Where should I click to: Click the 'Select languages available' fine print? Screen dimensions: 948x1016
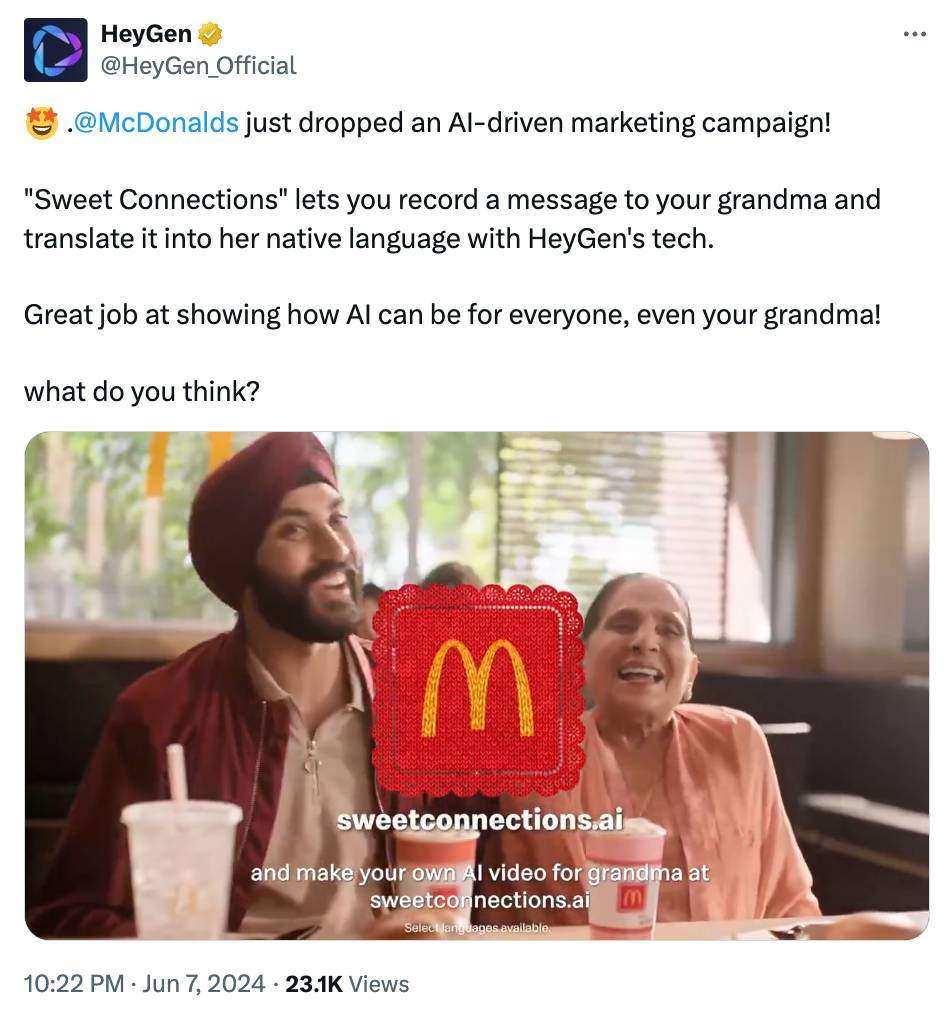click(478, 928)
